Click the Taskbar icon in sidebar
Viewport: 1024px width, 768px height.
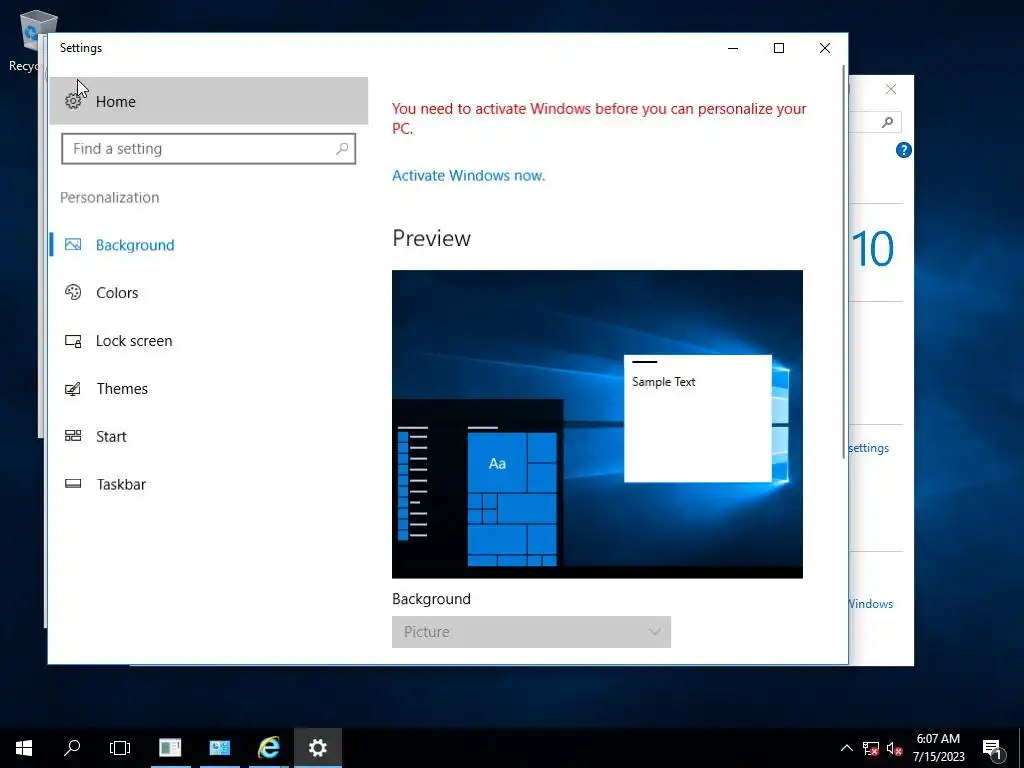pyautogui.click(x=73, y=484)
